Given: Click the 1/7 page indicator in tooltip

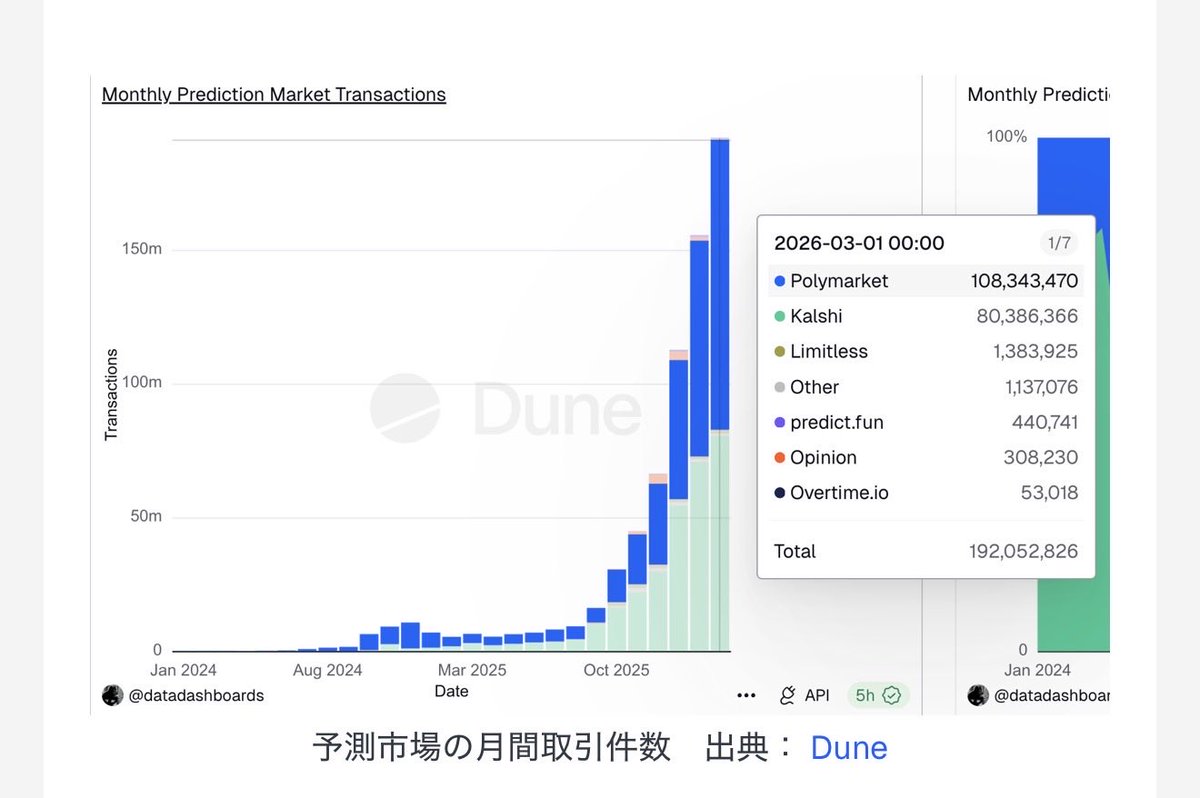Looking at the screenshot, I should click(x=1058, y=243).
